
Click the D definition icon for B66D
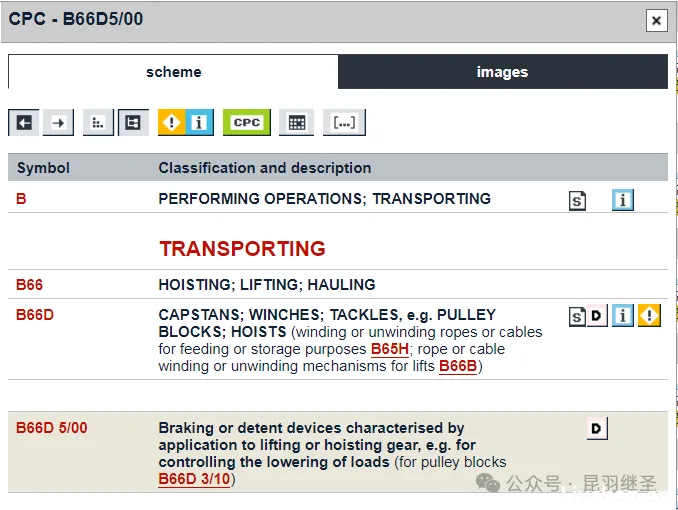tap(597, 317)
